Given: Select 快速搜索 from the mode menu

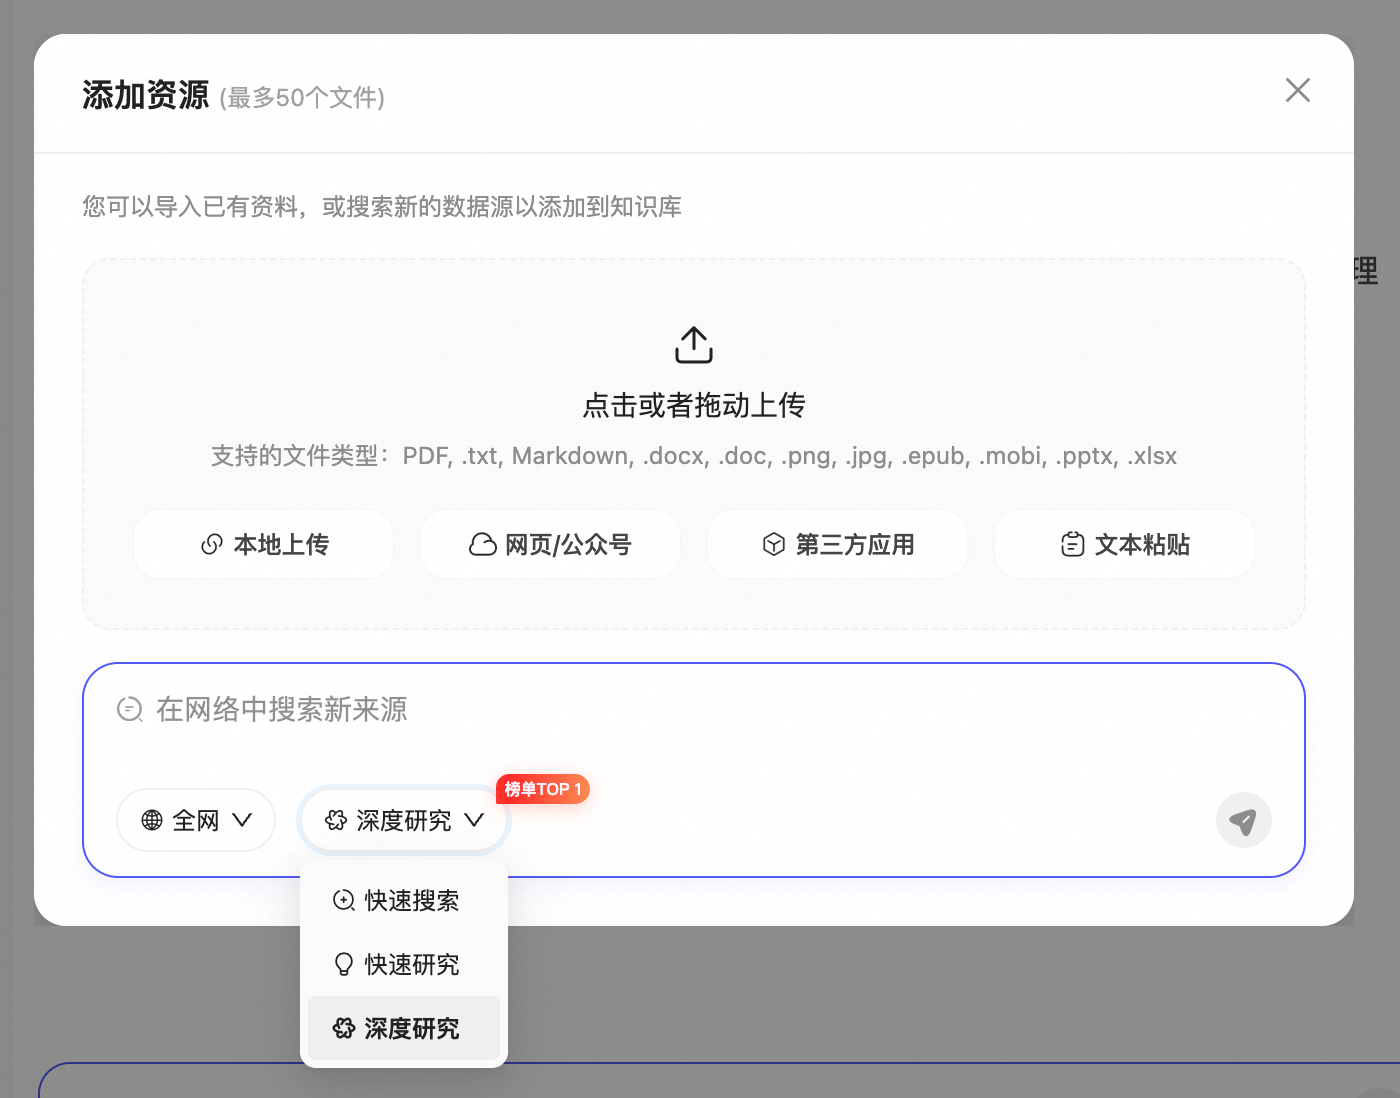Looking at the screenshot, I should tap(404, 900).
